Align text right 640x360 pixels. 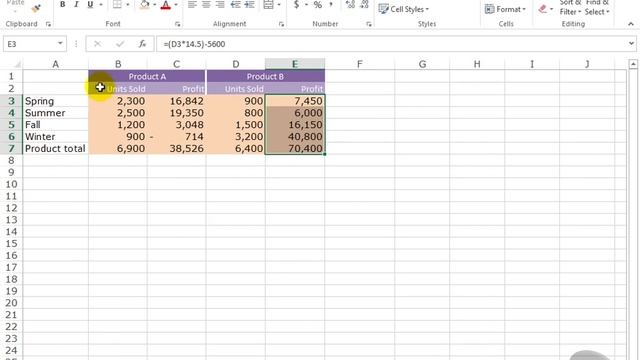[220, 4]
